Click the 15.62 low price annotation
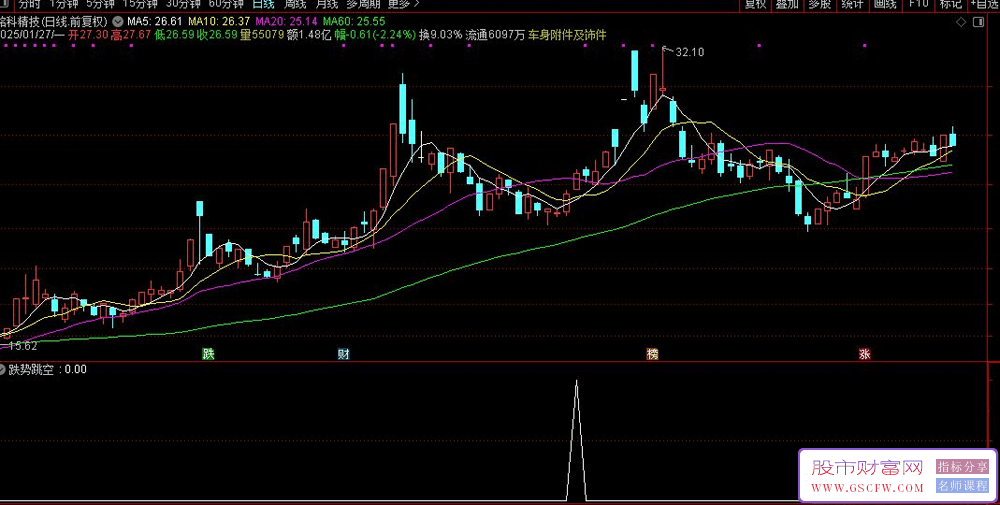Image resolution: width=1000 pixels, height=505 pixels. (x=22, y=346)
